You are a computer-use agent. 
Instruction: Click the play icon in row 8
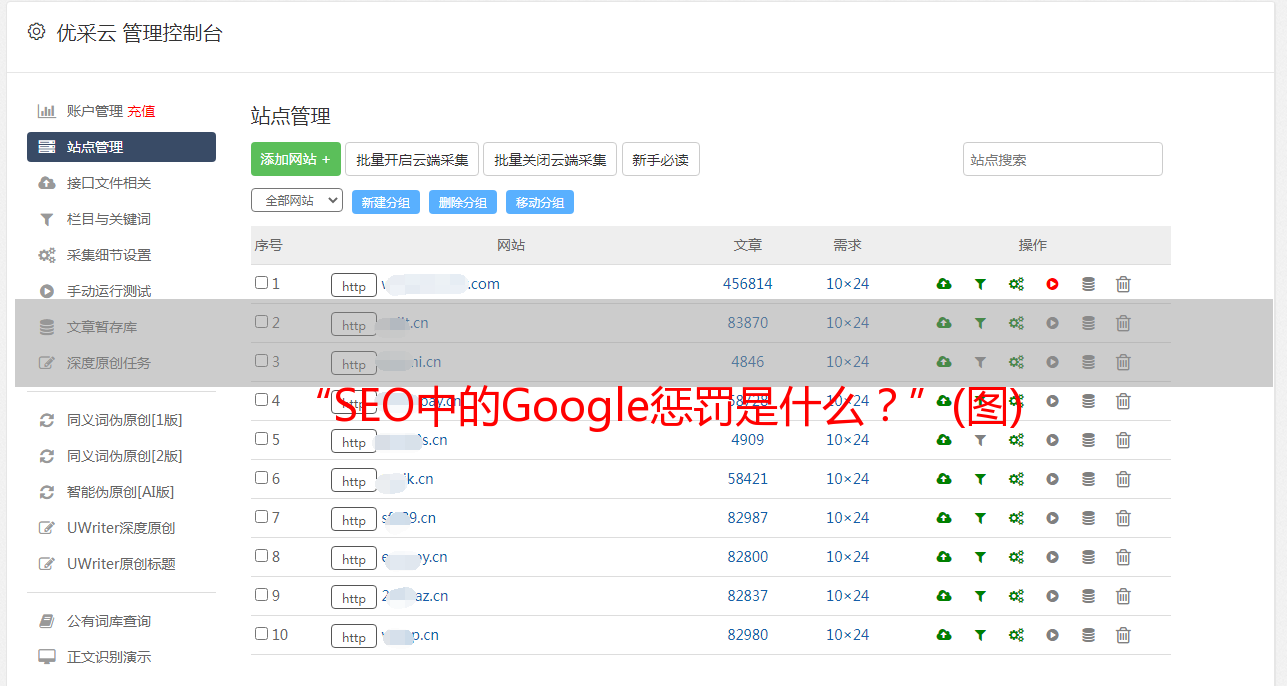click(1052, 557)
